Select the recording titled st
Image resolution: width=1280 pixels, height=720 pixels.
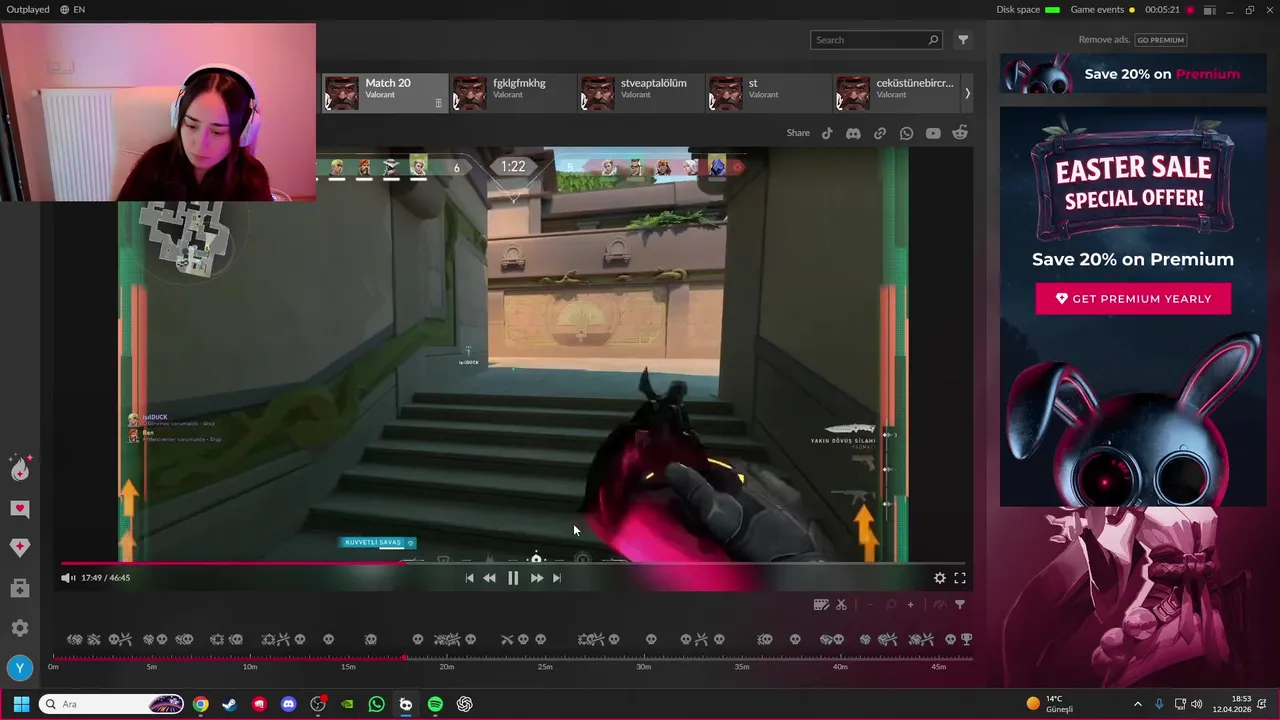(x=768, y=92)
